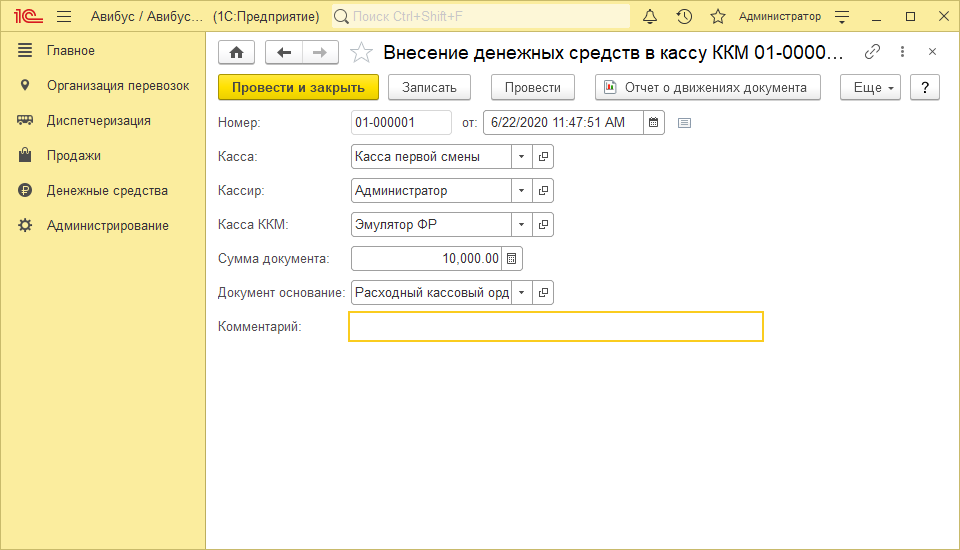The image size is (960, 550).
Task: Expand the Касса ККМ dropdown
Action: click(521, 225)
